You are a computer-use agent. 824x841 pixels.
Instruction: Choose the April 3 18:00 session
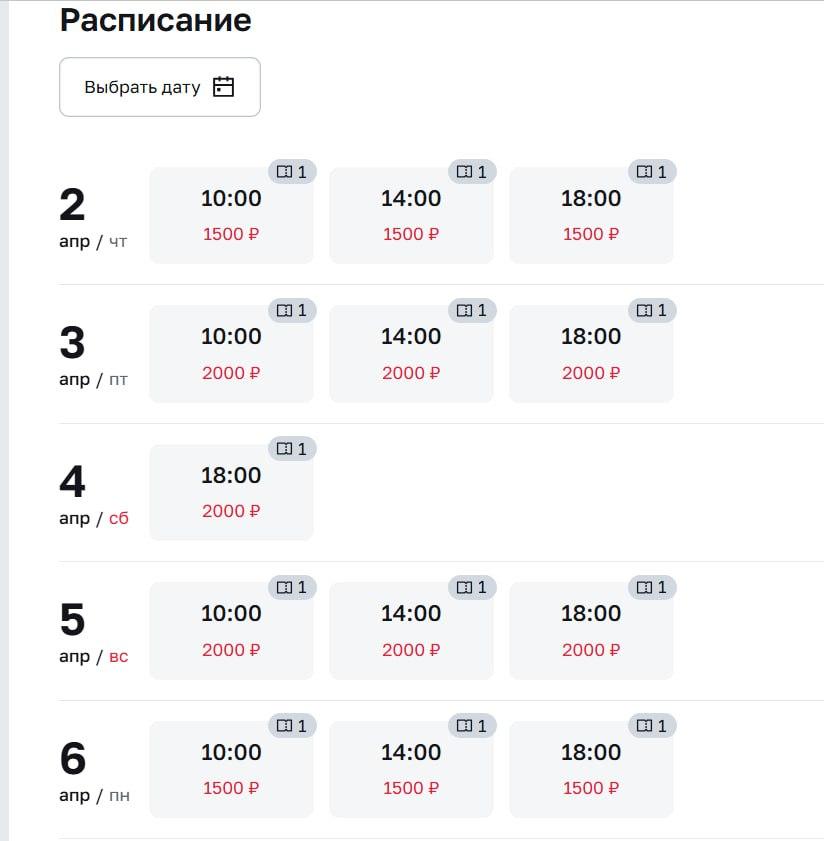pyautogui.click(x=591, y=353)
